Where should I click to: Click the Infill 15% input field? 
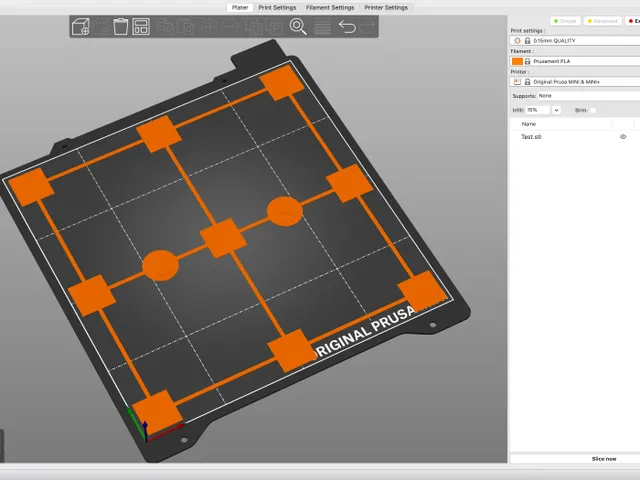pos(538,110)
